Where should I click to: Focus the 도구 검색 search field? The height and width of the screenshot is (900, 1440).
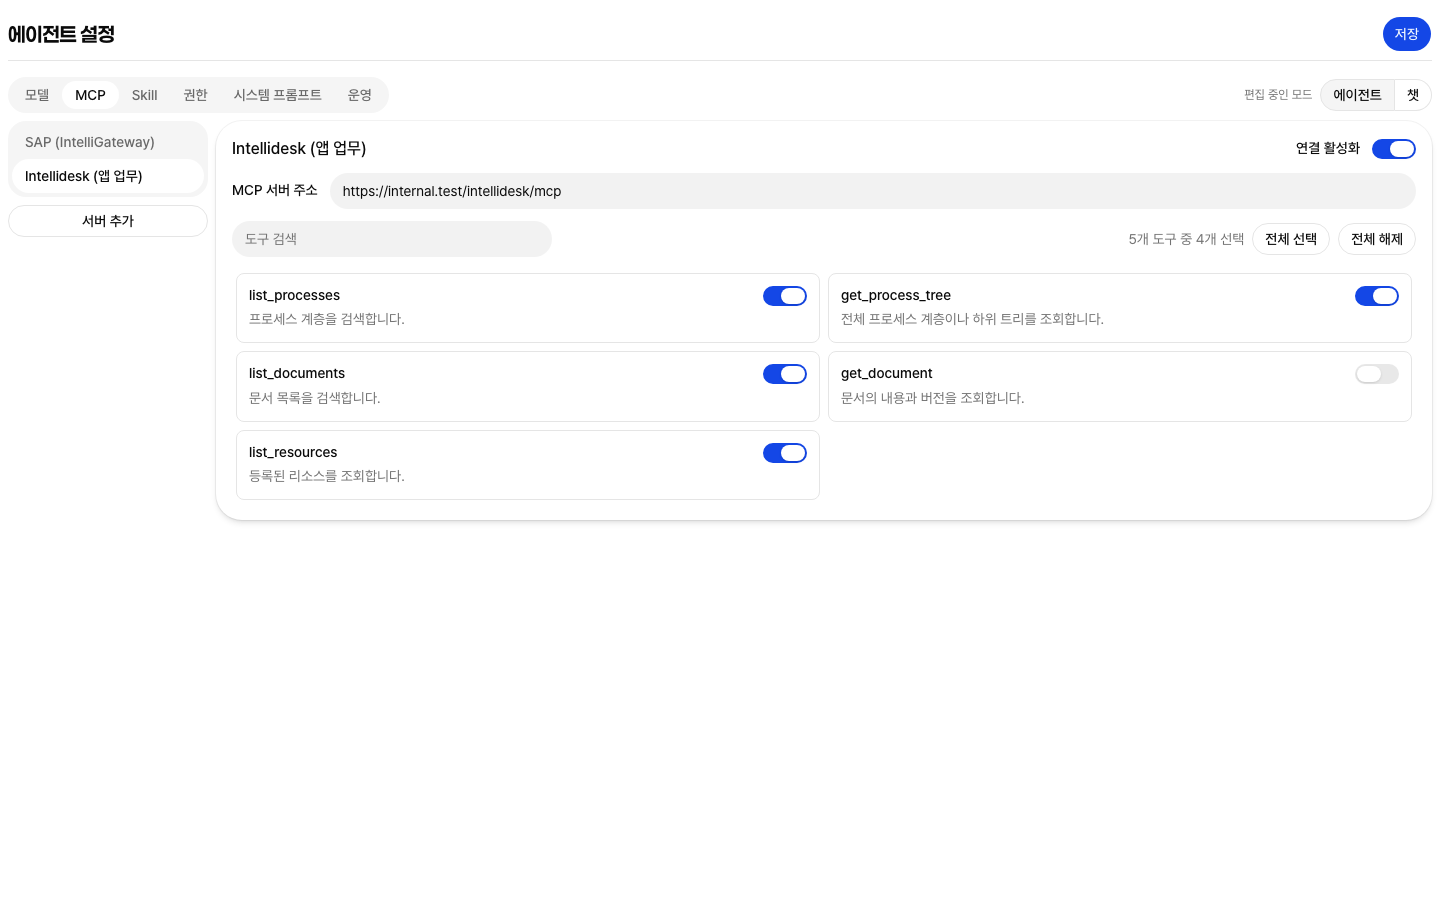coord(392,239)
